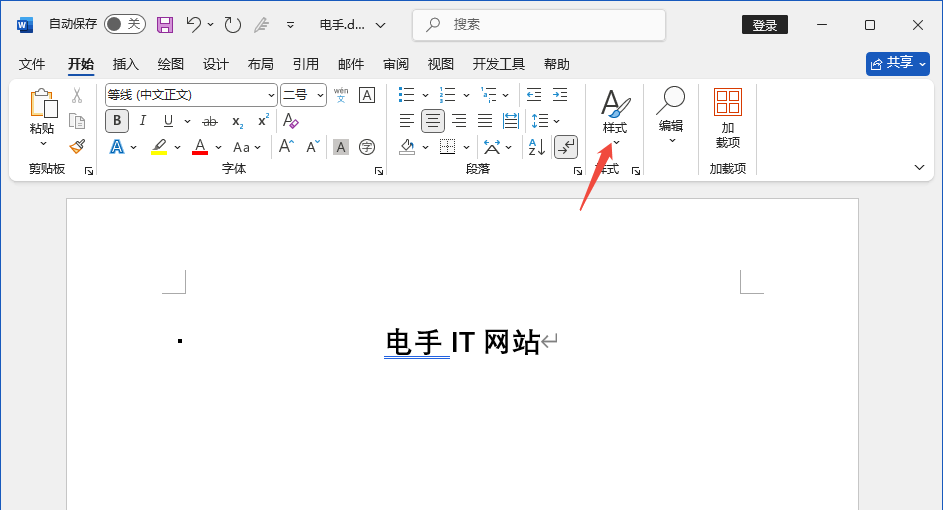Click the Save icon in title bar

click(x=165, y=24)
